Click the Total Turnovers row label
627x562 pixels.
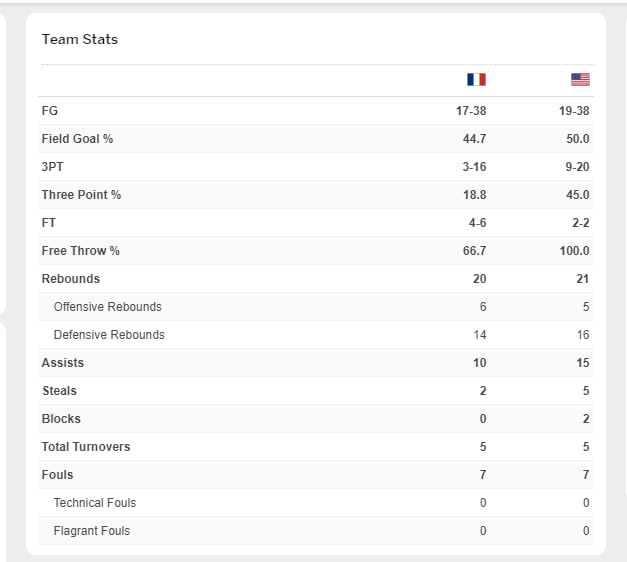coord(86,447)
